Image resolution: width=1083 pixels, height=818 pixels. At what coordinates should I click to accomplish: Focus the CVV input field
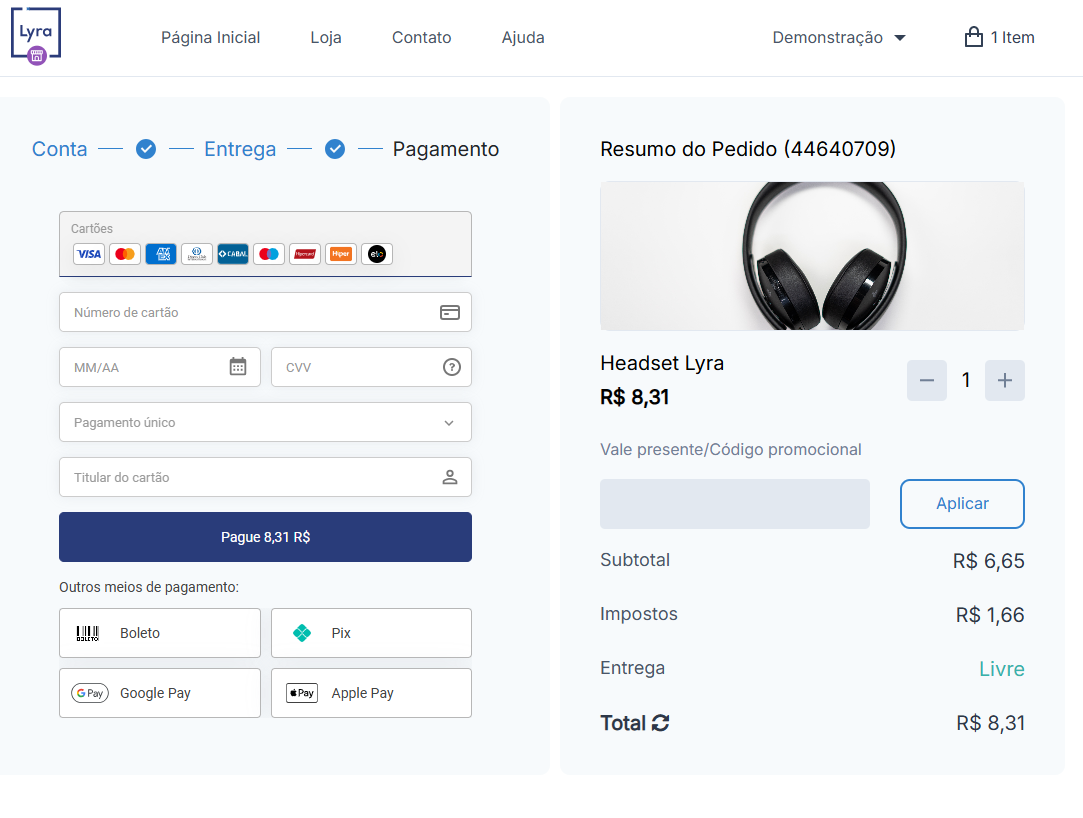click(x=372, y=367)
